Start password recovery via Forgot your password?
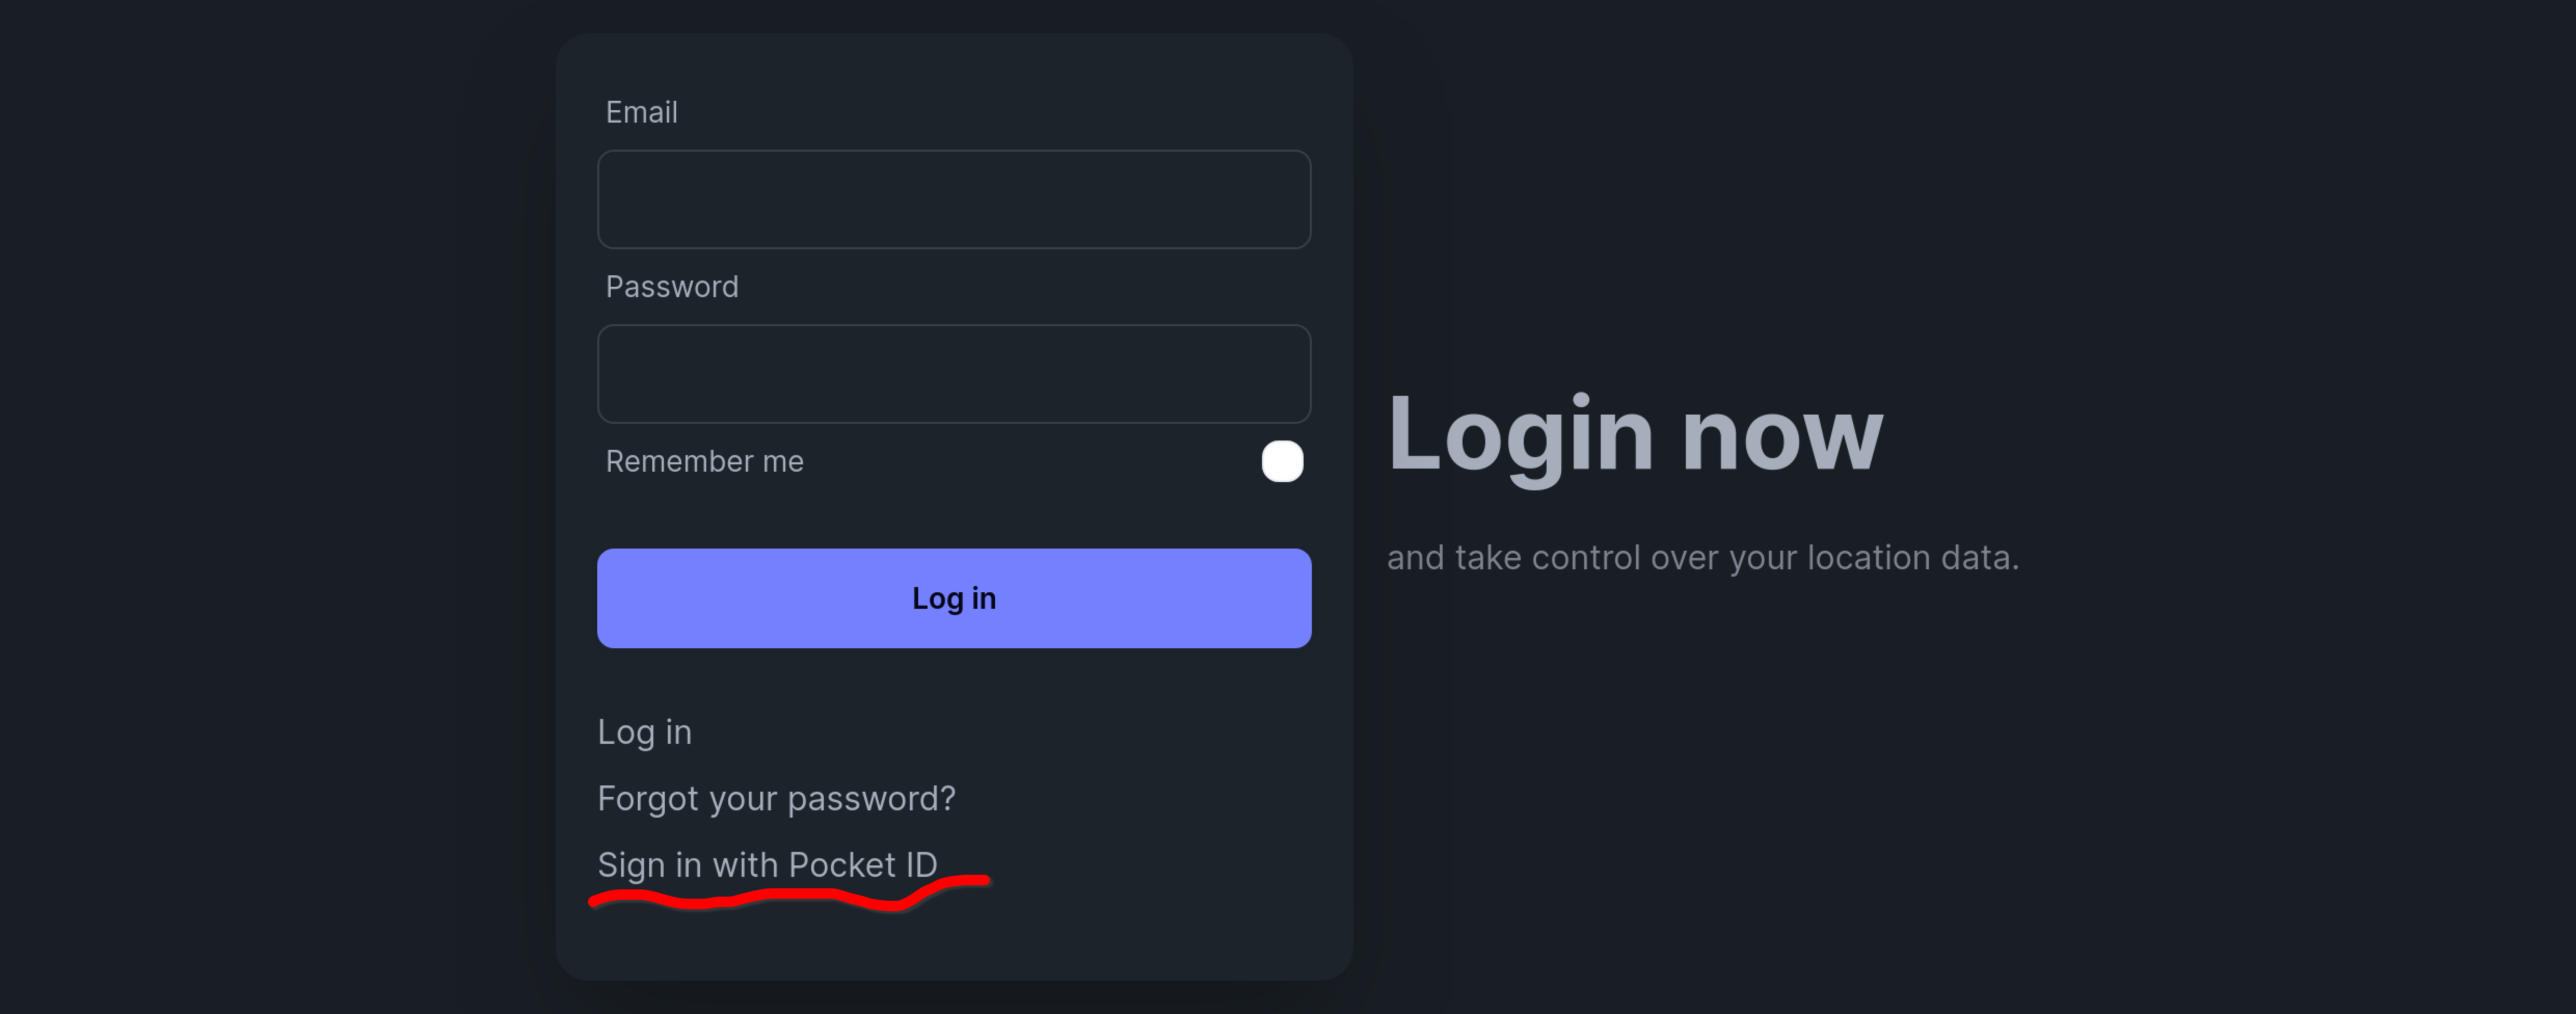2576x1014 pixels. click(776, 798)
